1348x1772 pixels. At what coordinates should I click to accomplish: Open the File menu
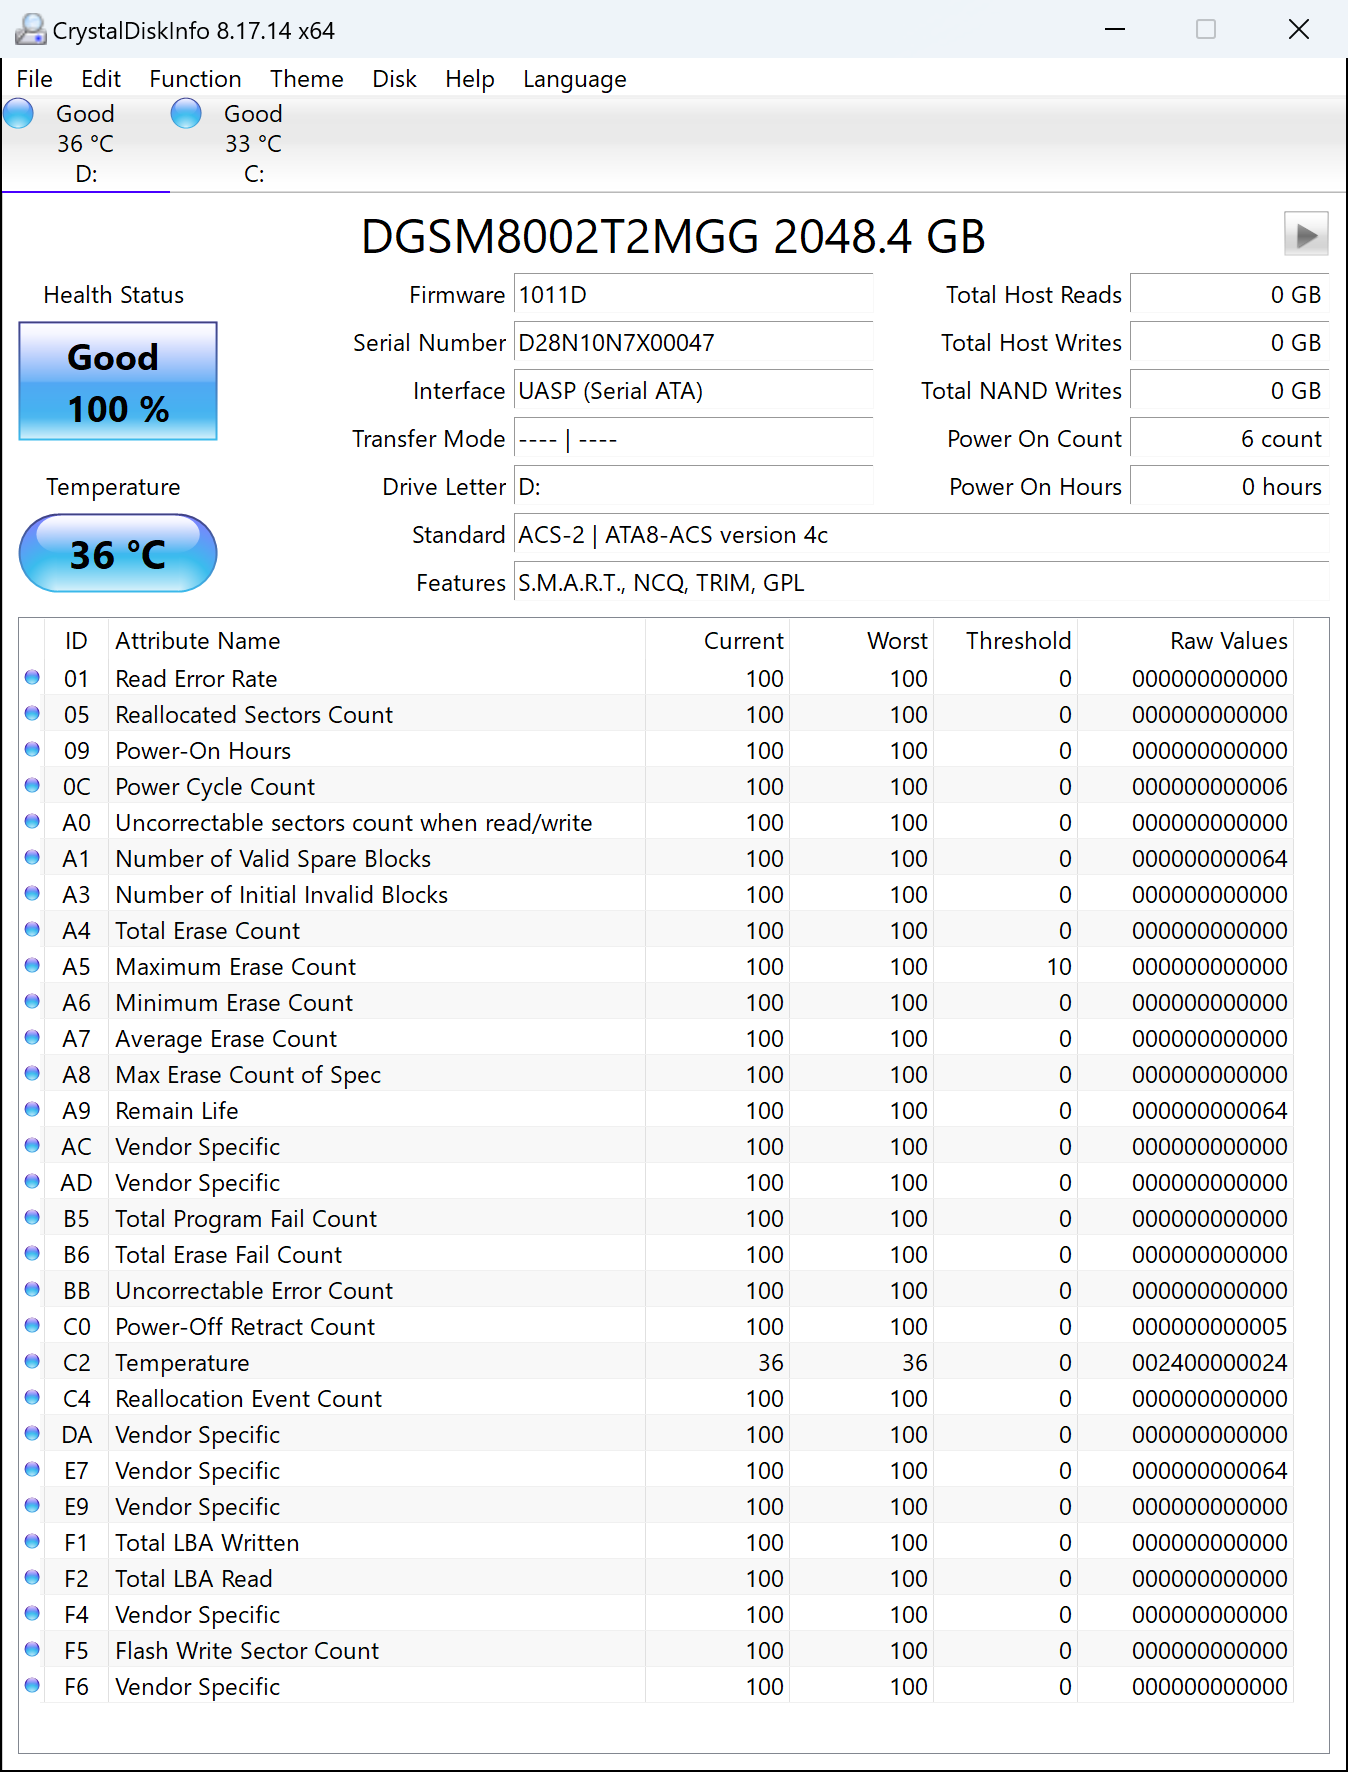pyautogui.click(x=35, y=79)
